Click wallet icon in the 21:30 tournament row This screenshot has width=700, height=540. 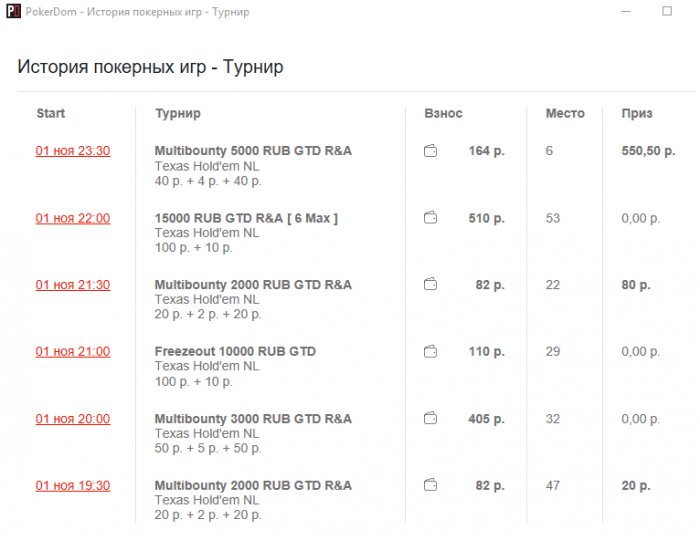click(x=430, y=285)
